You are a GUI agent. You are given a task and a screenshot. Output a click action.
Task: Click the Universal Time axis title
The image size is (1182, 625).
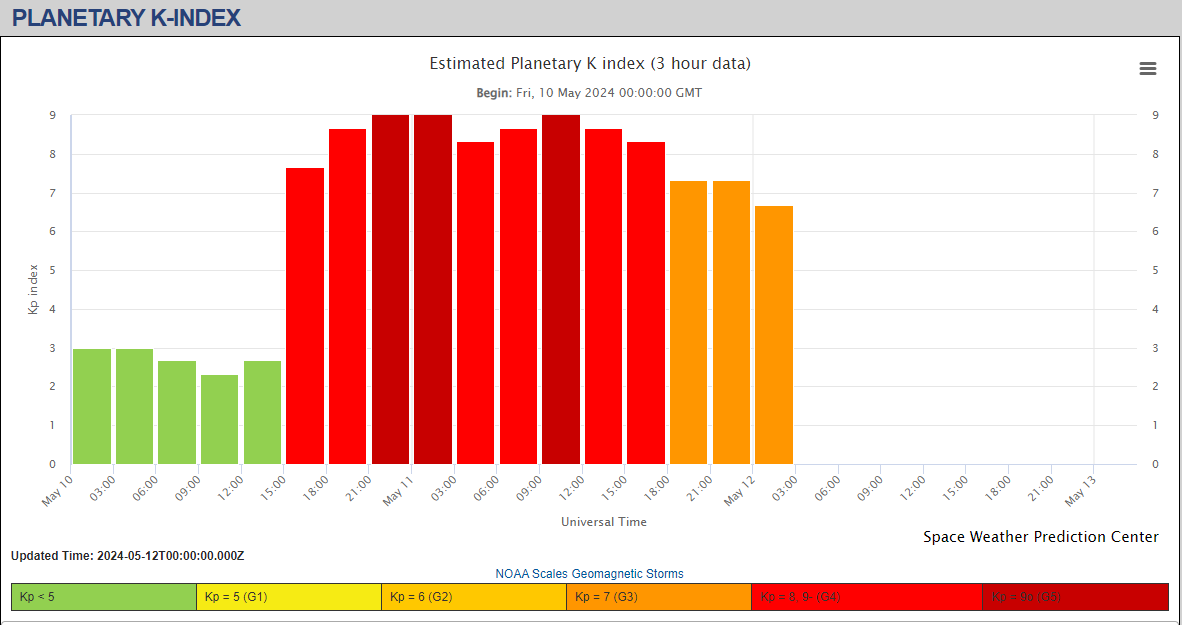pyautogui.click(x=604, y=522)
